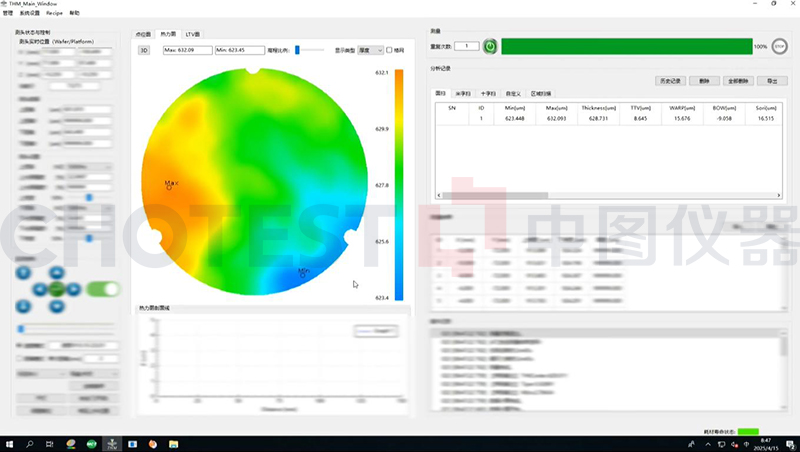Viewport: 800px width, 452px height.
Task: Switch to the 热力图 tab
Action: click(x=168, y=34)
